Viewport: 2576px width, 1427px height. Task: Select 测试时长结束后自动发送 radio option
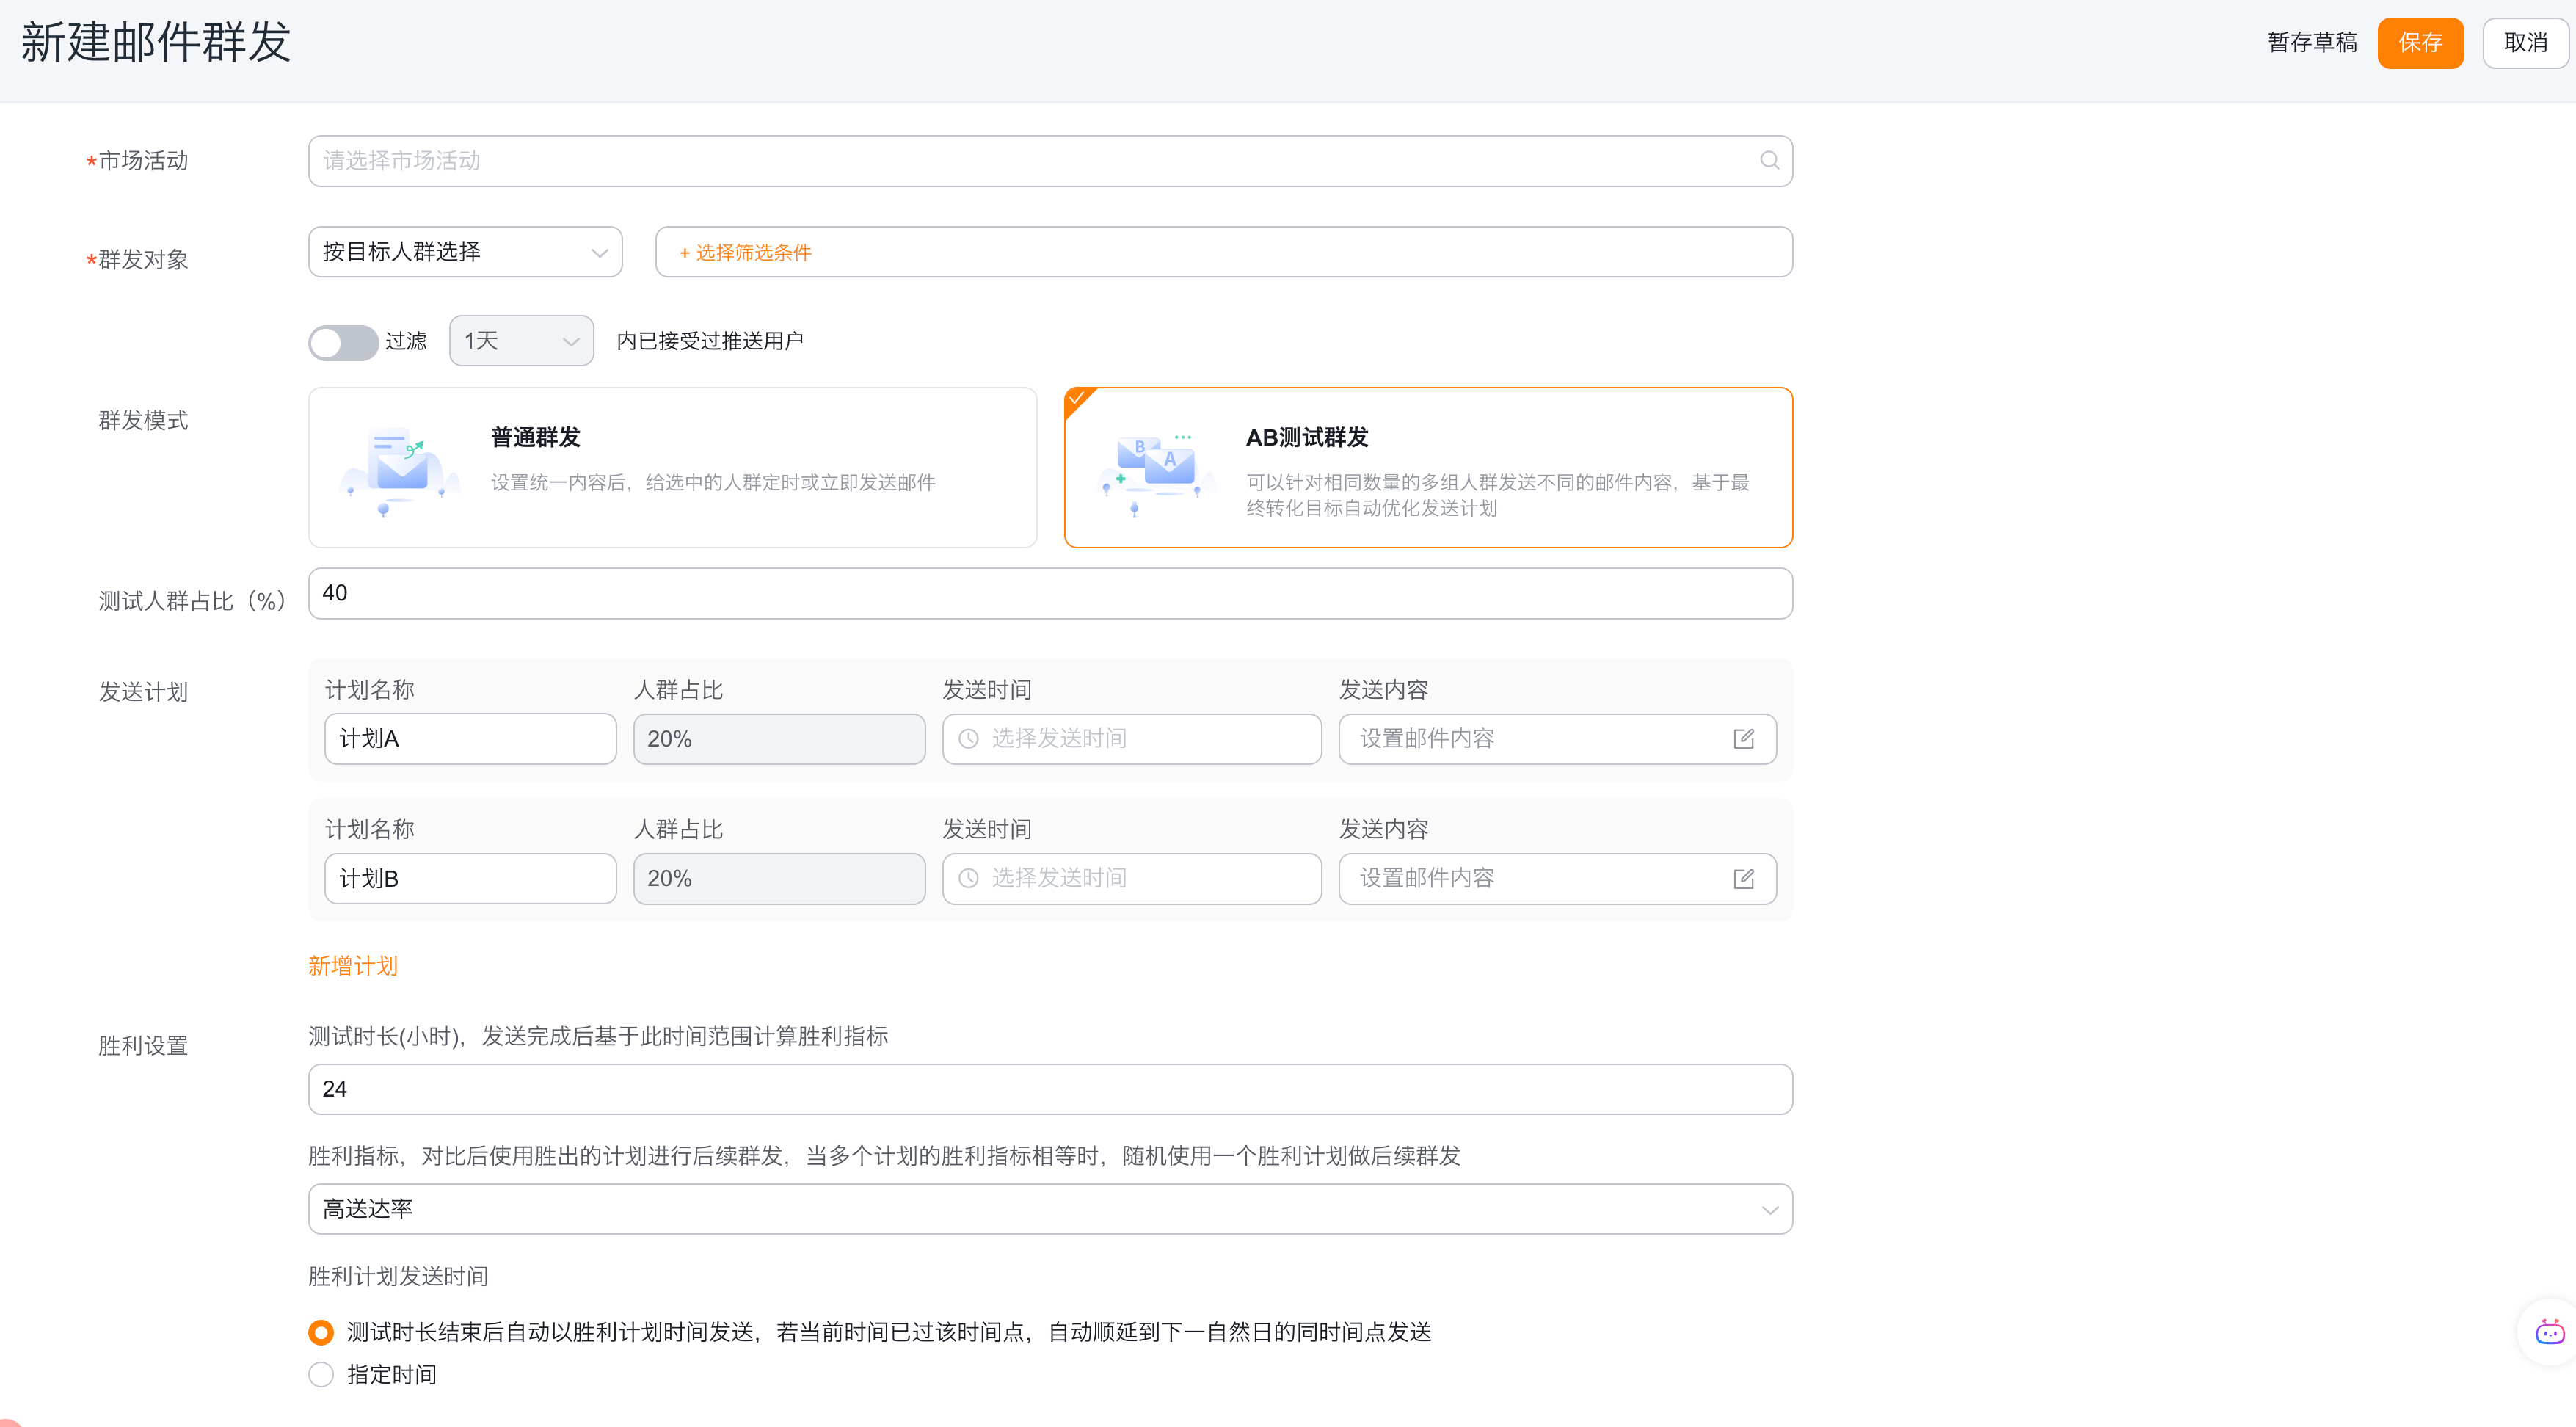pyautogui.click(x=321, y=1332)
